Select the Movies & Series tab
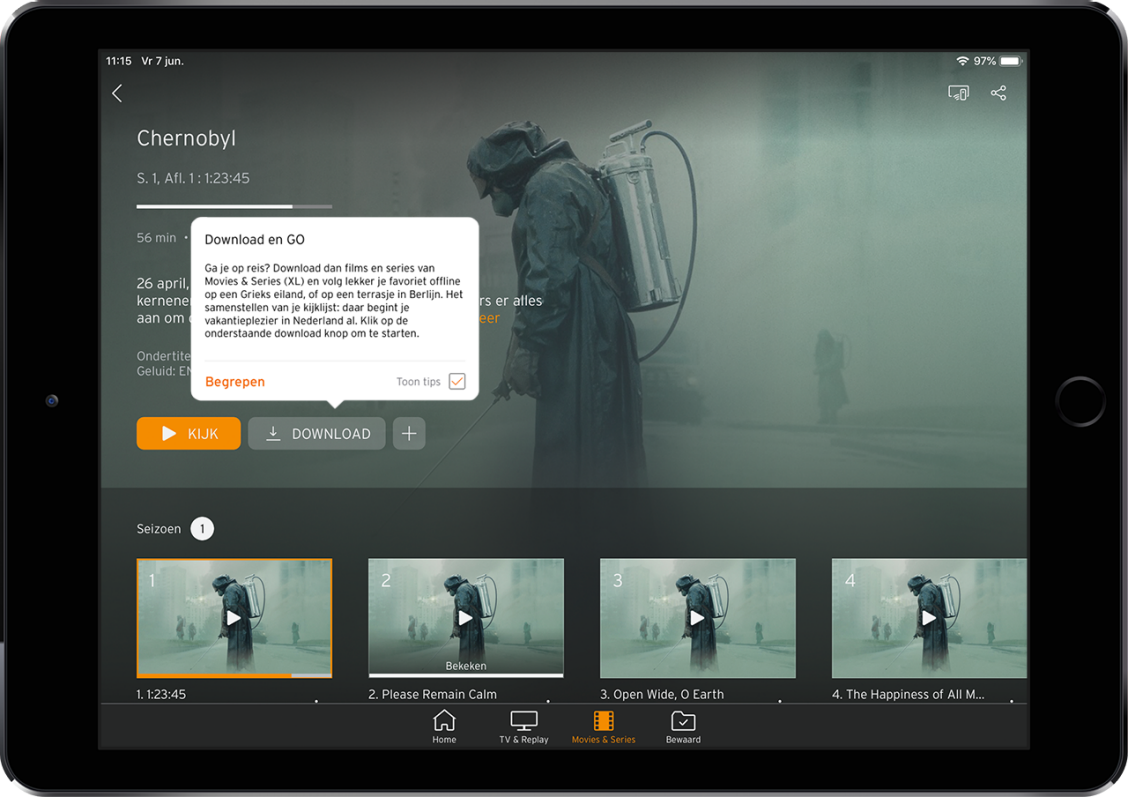The height and width of the screenshot is (797, 1128). pos(604,727)
